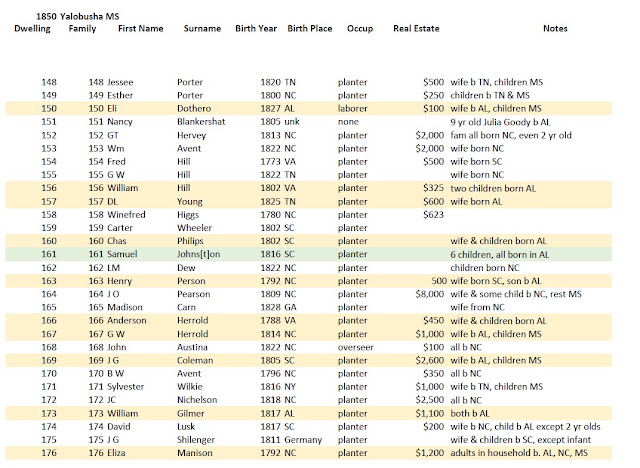
Task: Select the occupation cell laborer for Eli
Action: [353, 109]
